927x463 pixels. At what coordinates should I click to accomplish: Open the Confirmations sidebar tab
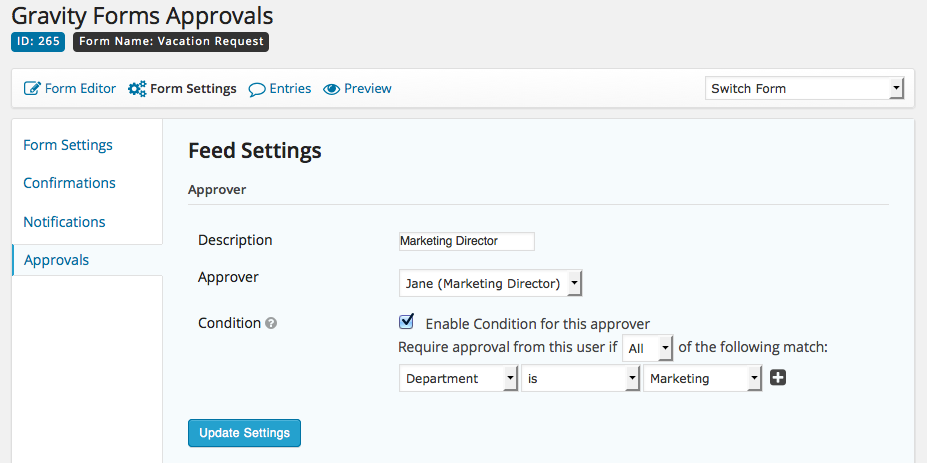pyautogui.click(x=70, y=183)
